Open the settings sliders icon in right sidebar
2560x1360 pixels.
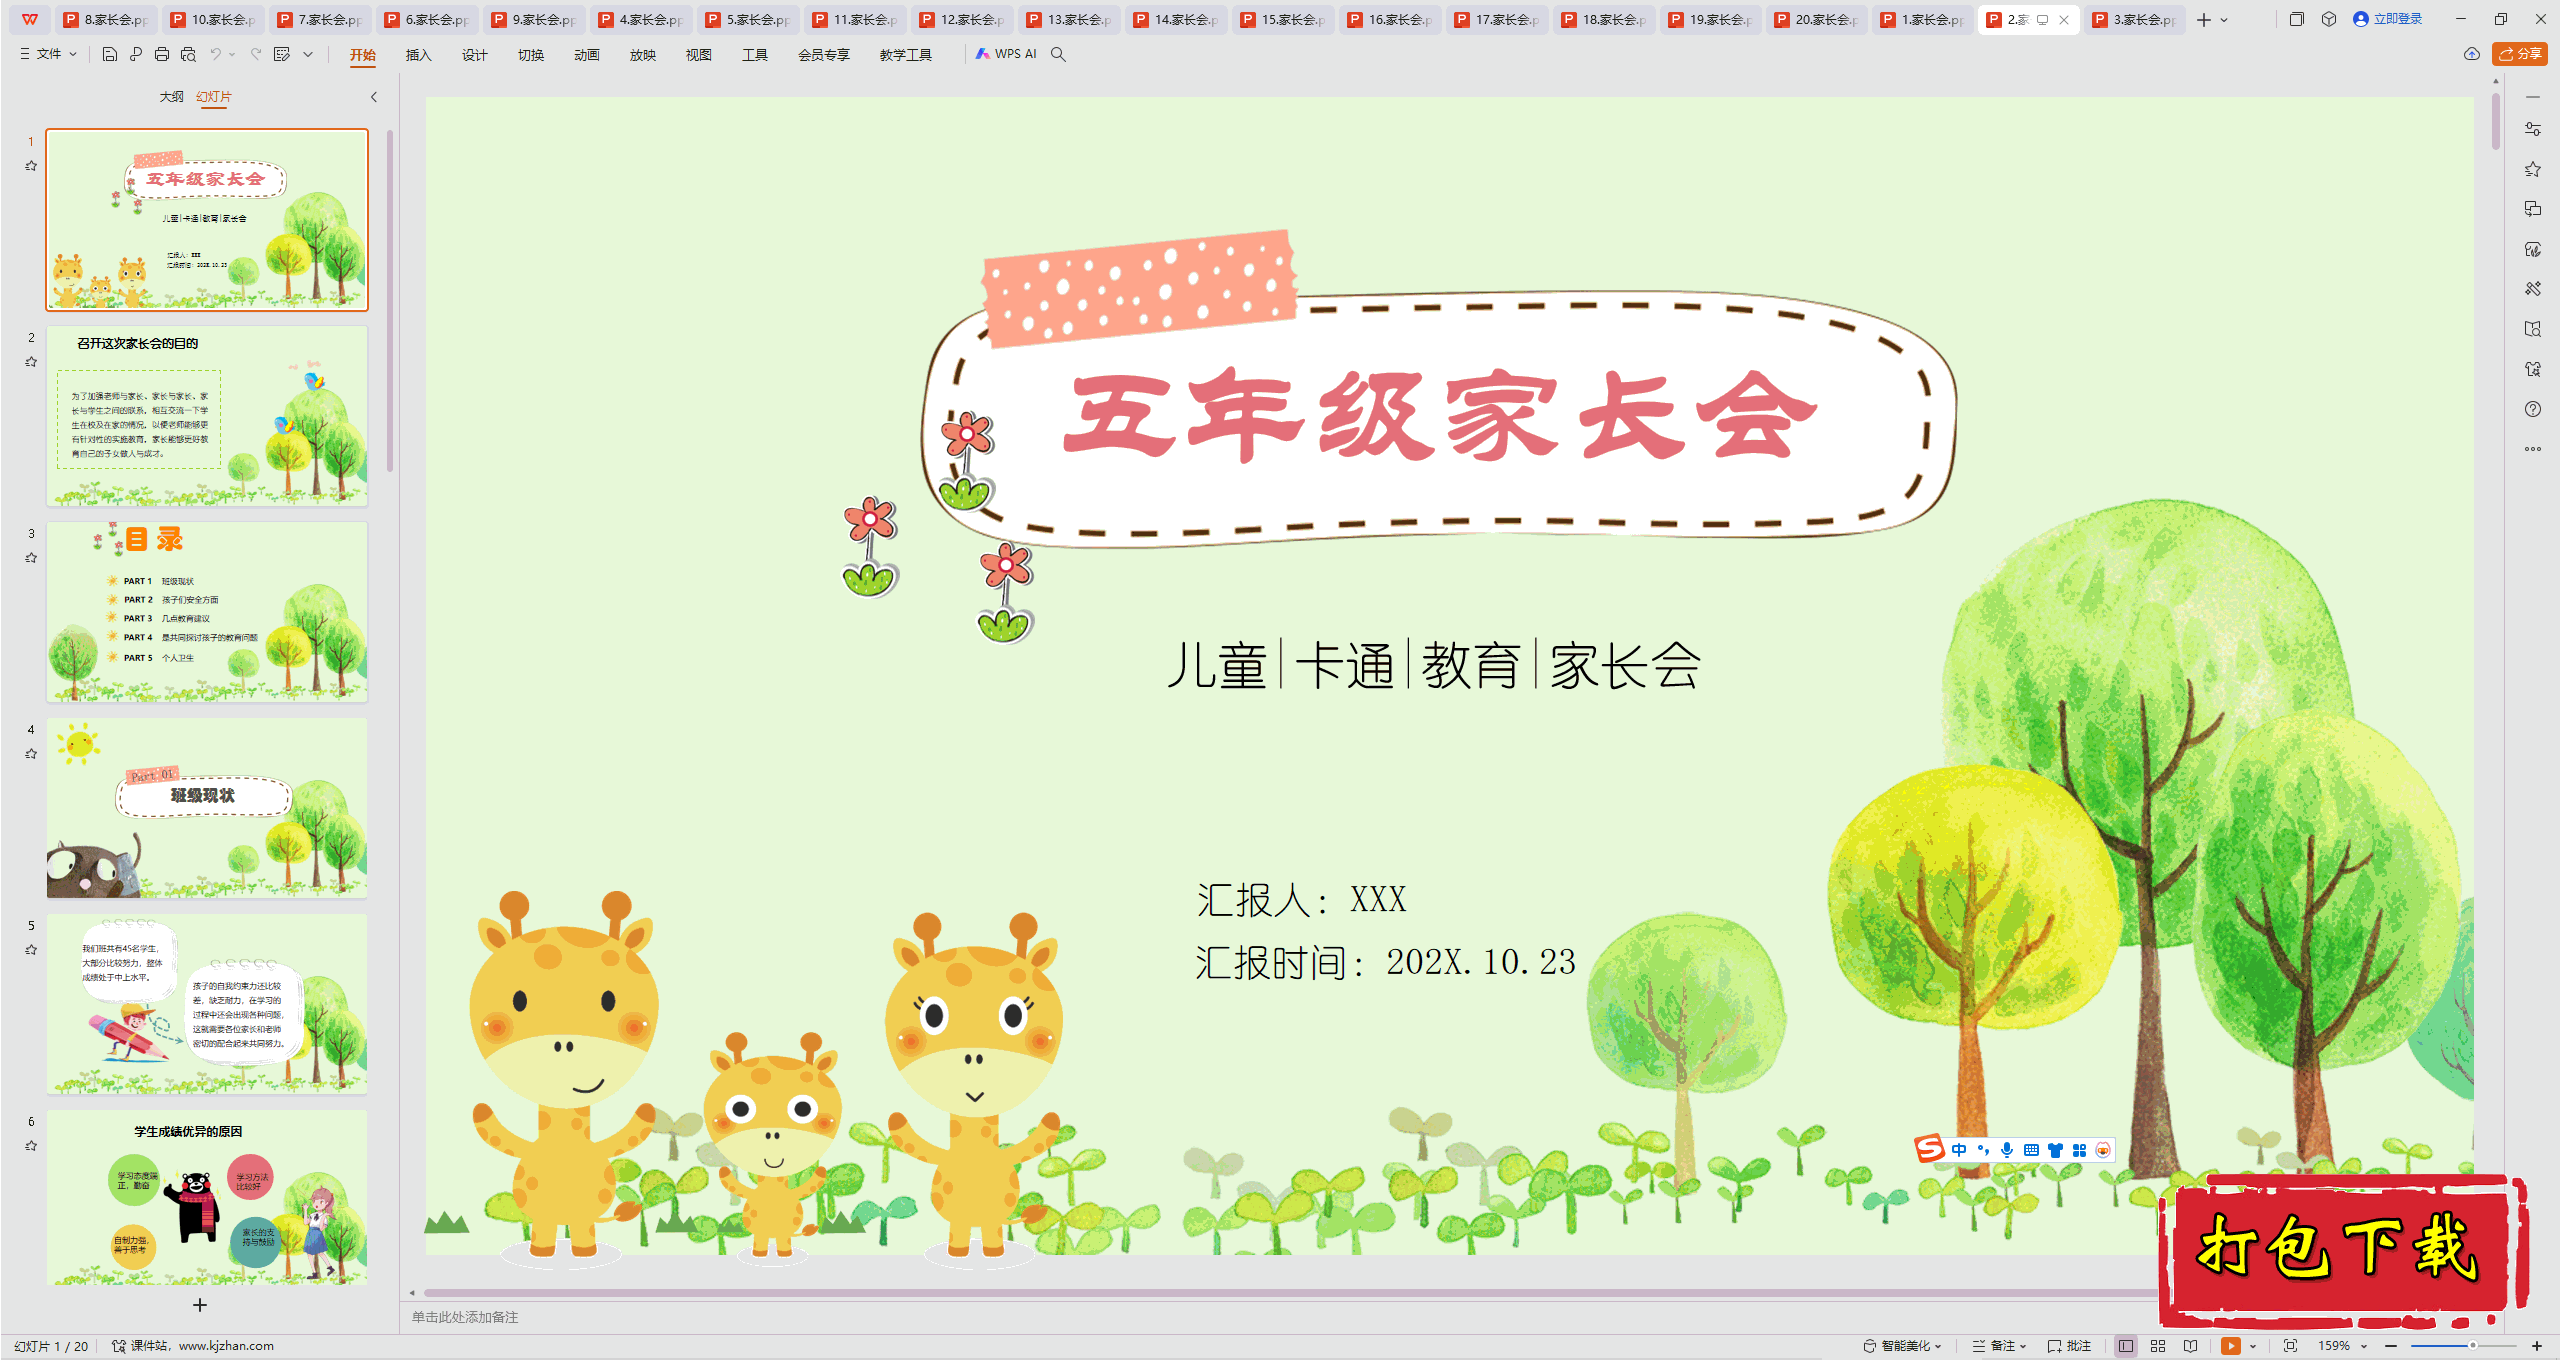tap(2533, 129)
